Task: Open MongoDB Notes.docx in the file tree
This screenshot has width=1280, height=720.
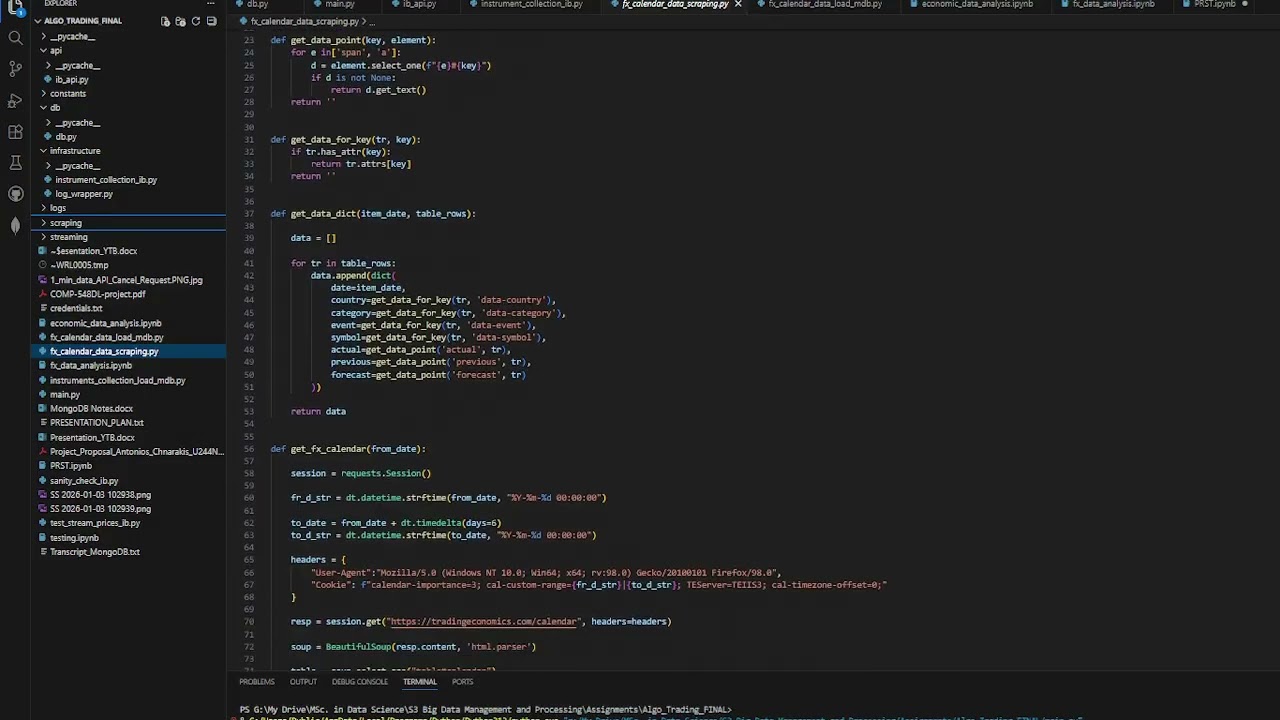Action: [x=91, y=409]
